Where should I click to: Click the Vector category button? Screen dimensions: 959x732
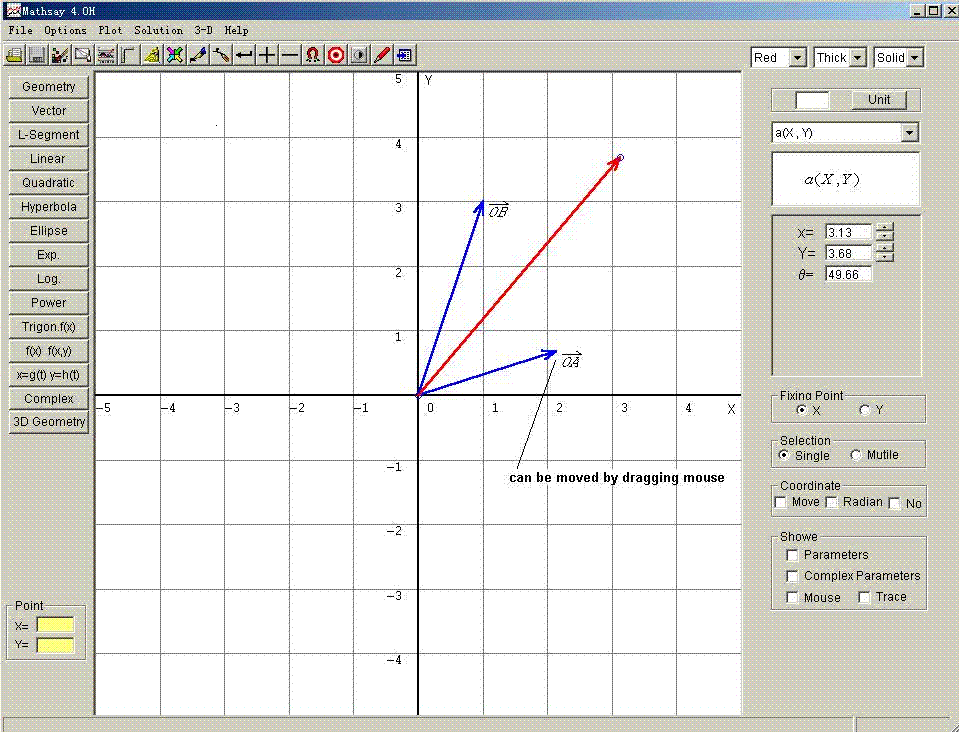49,111
